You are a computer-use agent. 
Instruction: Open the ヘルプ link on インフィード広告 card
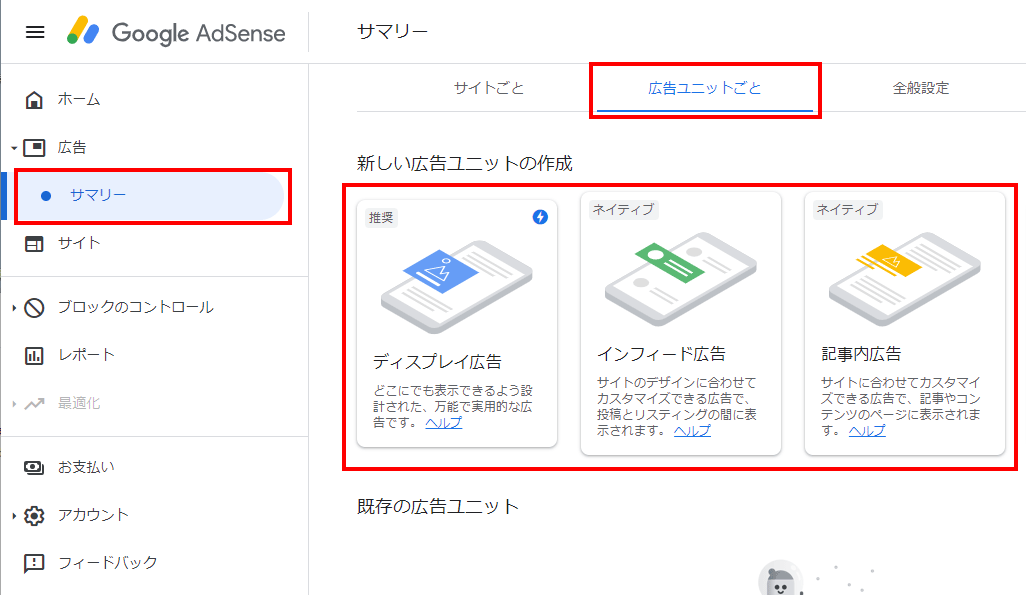pos(692,431)
